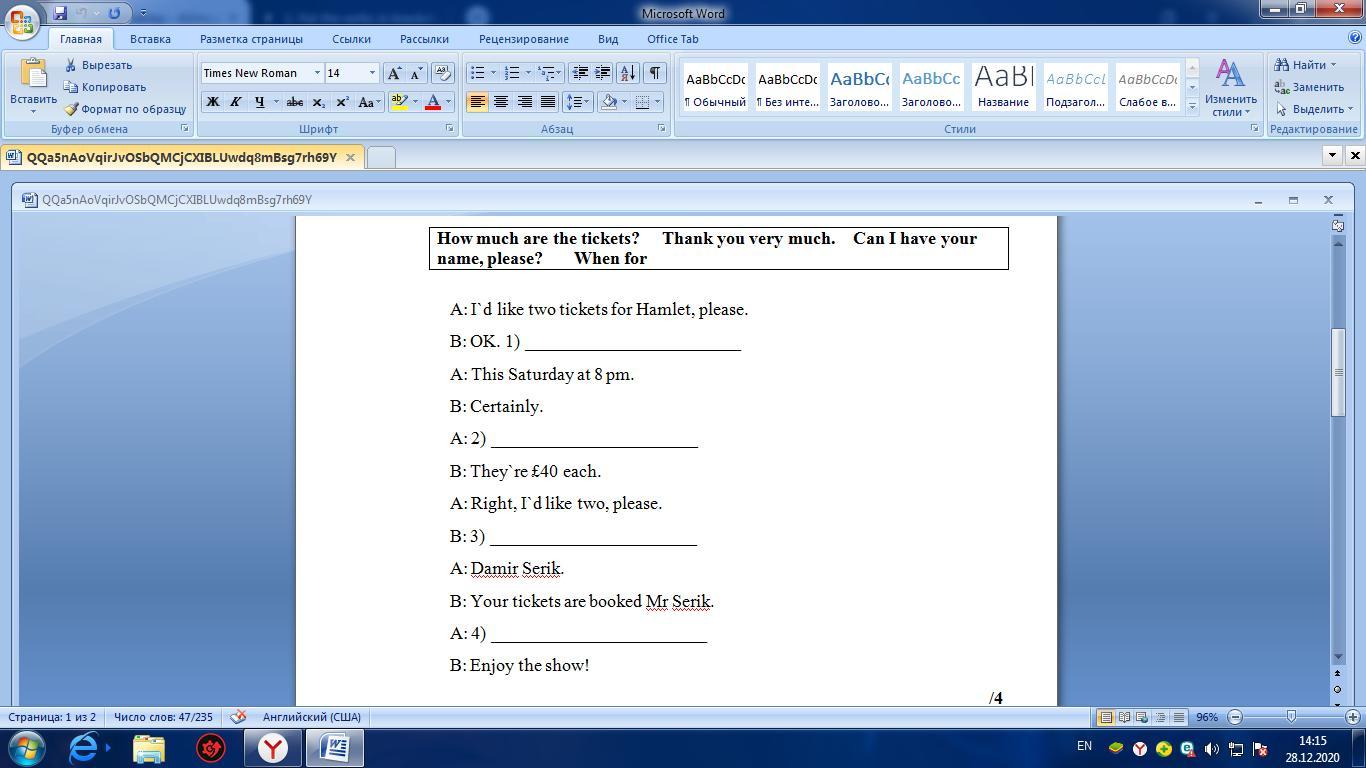
Task: Cut selection with Вырезать
Action: click(x=98, y=65)
